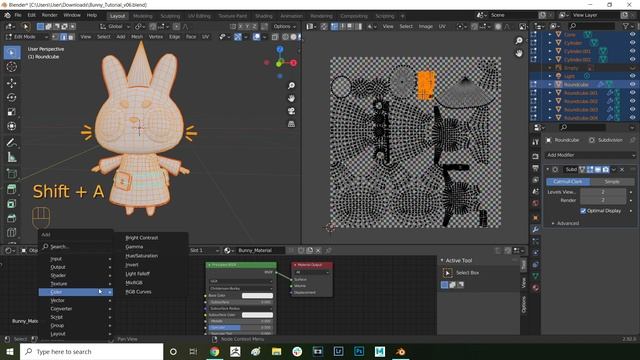Image resolution: width=640 pixels, height=360 pixels.
Task: Hide the Light object via eye icon
Action: (632, 76)
